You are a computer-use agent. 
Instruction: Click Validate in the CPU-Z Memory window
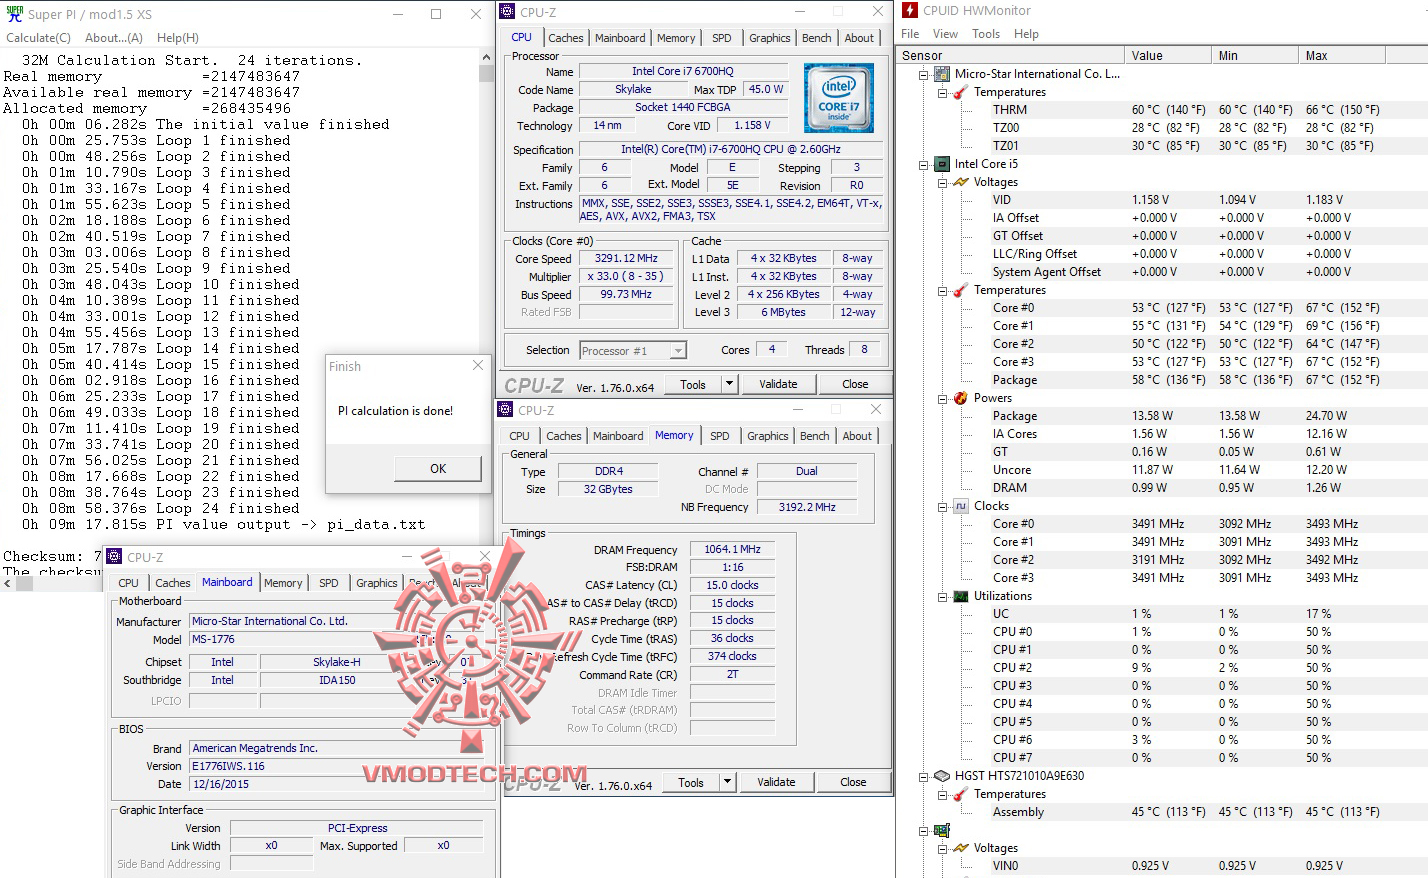click(776, 782)
